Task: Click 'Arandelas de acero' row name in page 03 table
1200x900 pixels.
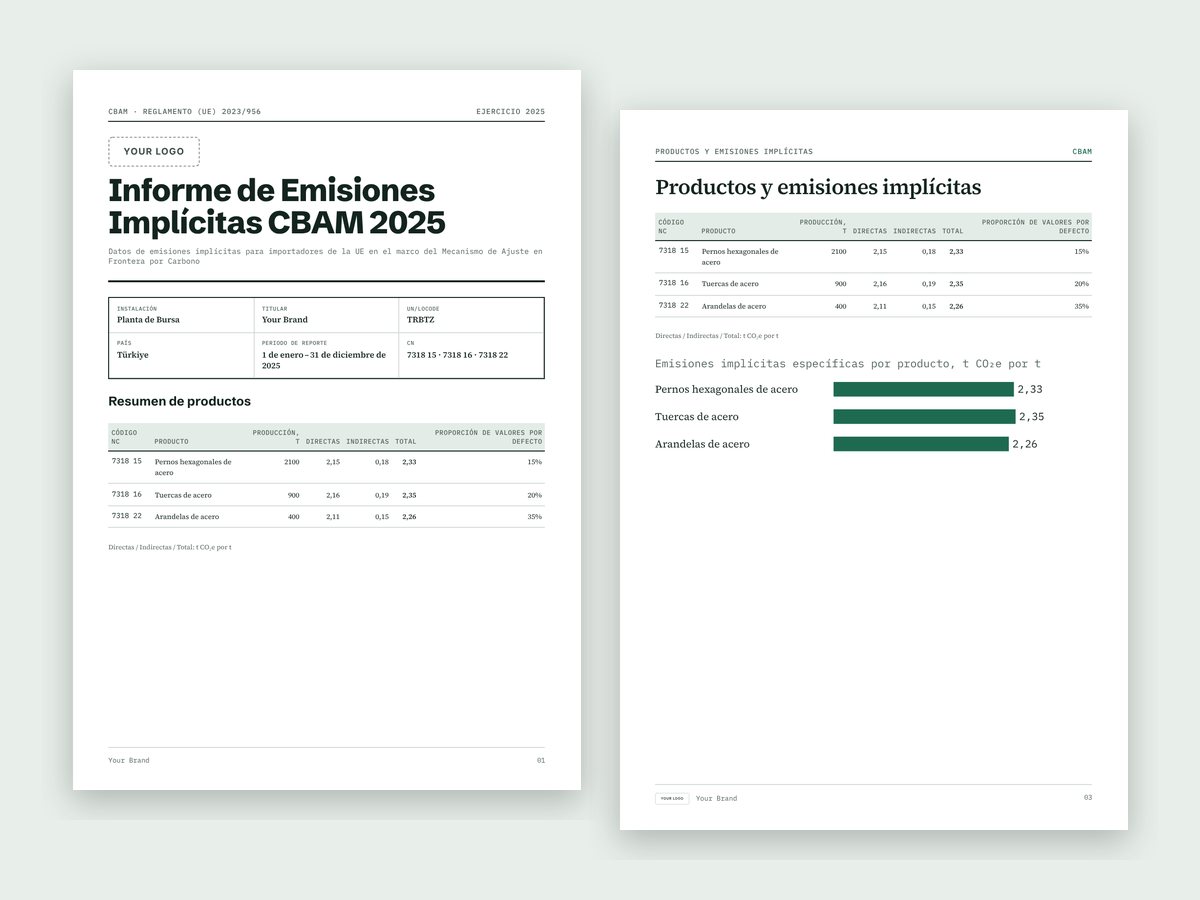Action: (734, 306)
